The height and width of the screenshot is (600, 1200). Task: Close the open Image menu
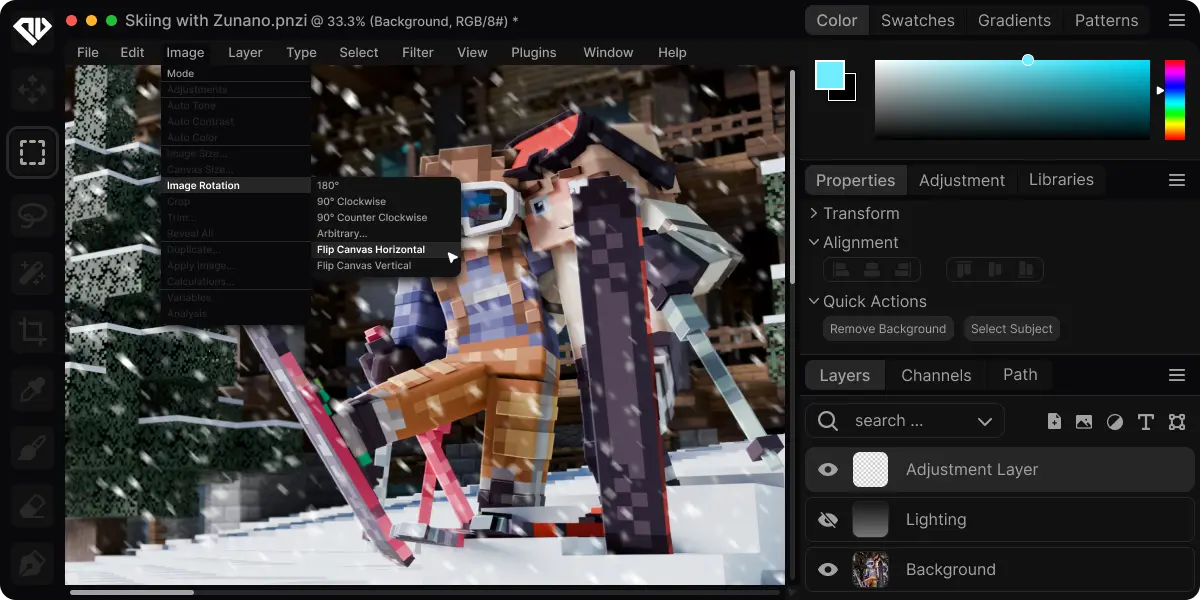tap(185, 52)
